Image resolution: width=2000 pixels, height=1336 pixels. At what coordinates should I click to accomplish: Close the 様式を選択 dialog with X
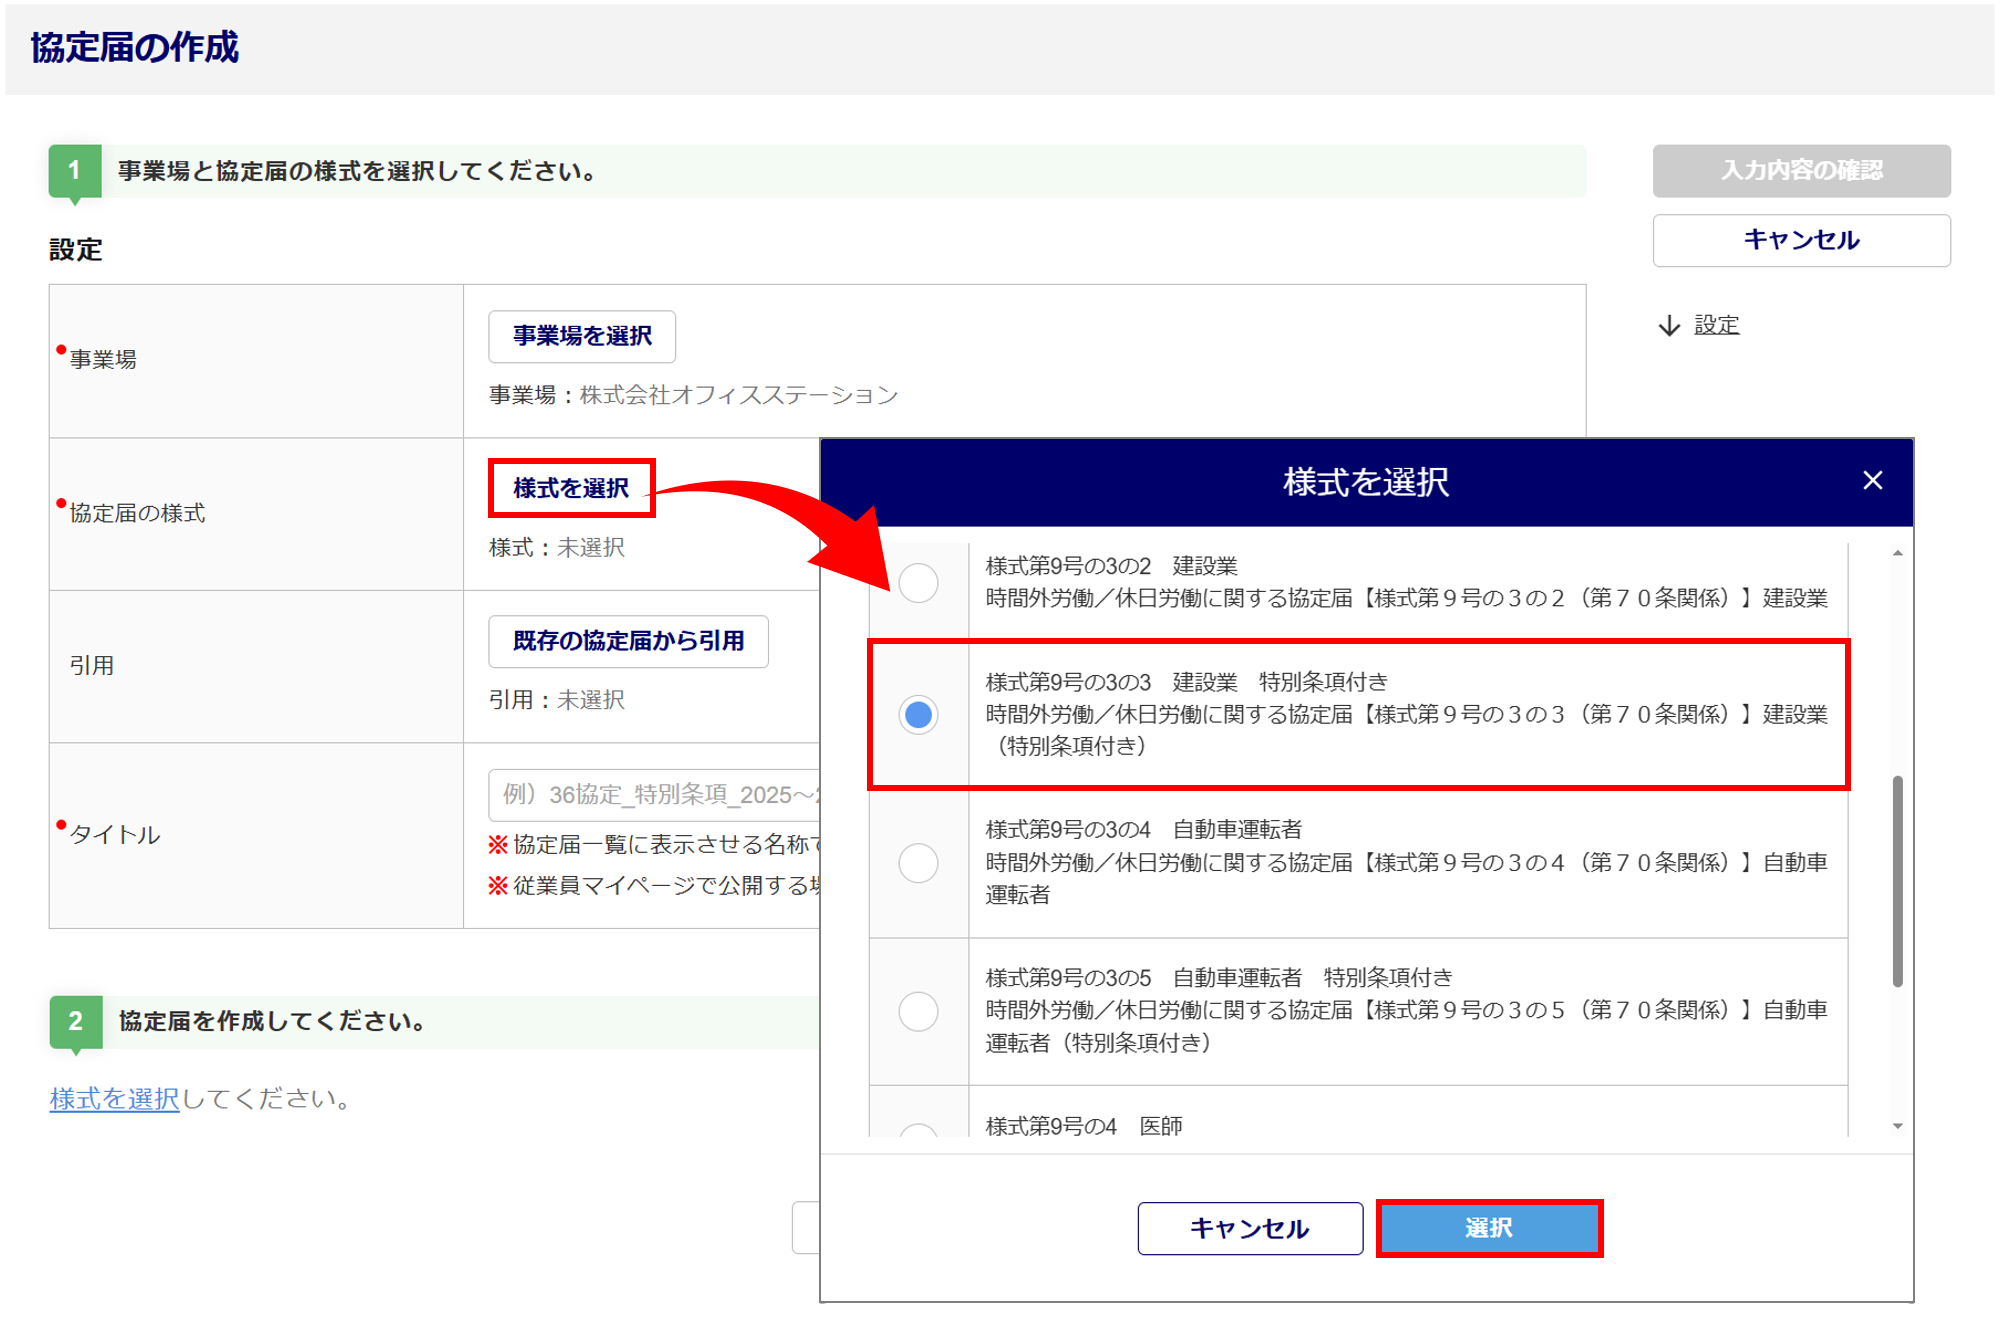click(x=1872, y=481)
